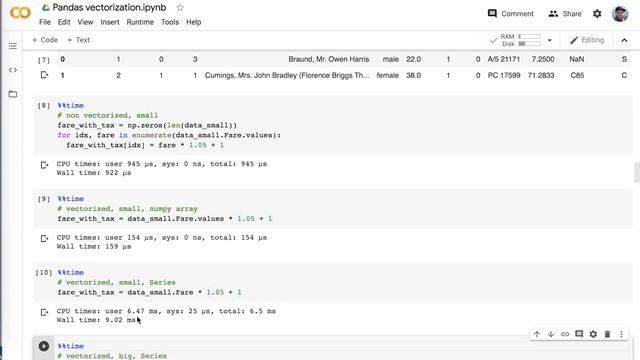
Task: Click '# vectorized, small, numpy array' comment
Action: (127, 209)
